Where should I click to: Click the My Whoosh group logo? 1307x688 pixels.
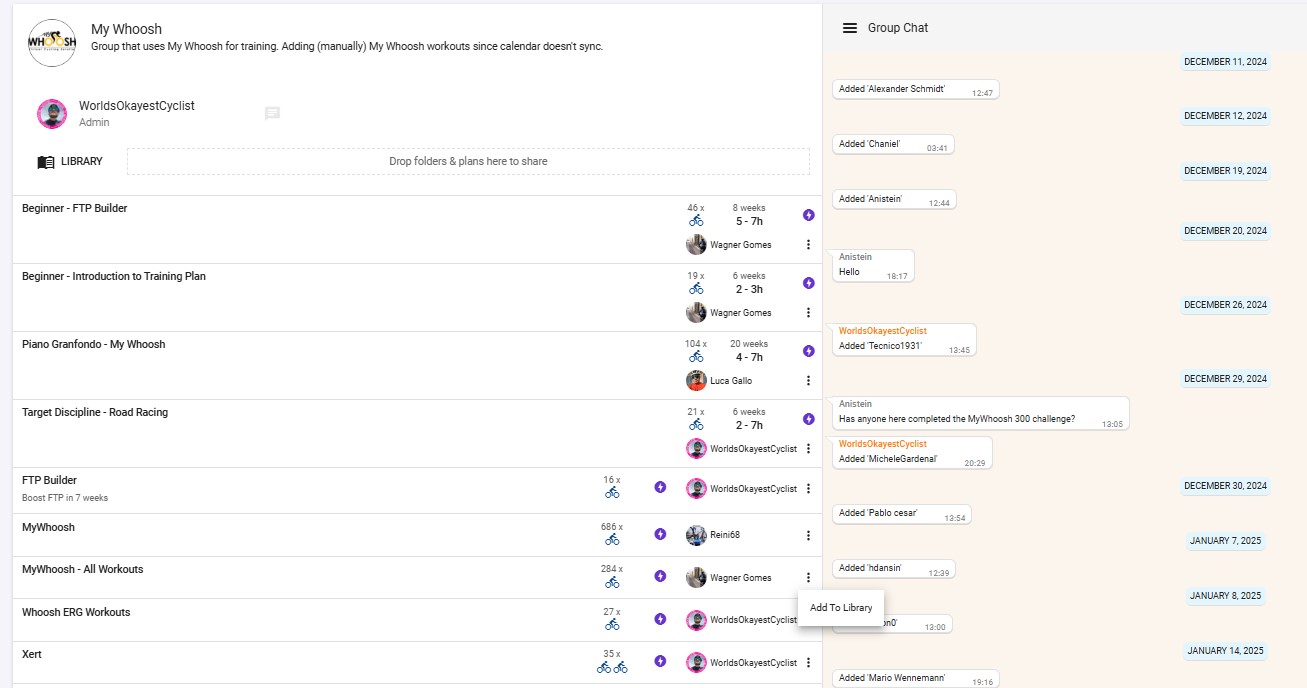52,42
